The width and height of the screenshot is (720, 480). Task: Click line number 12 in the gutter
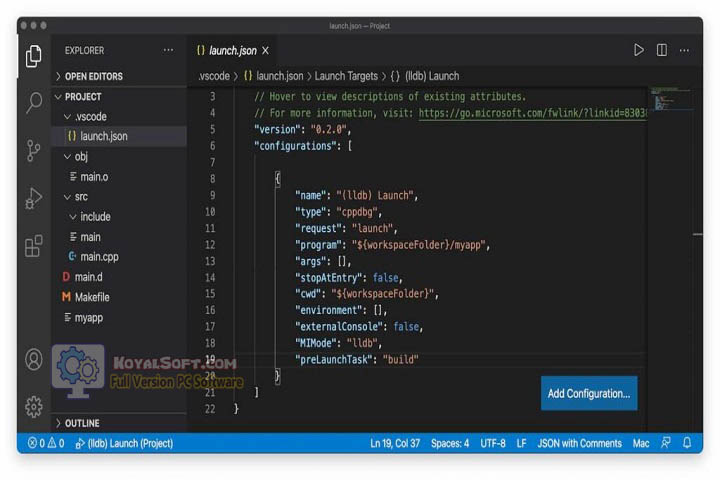point(210,245)
